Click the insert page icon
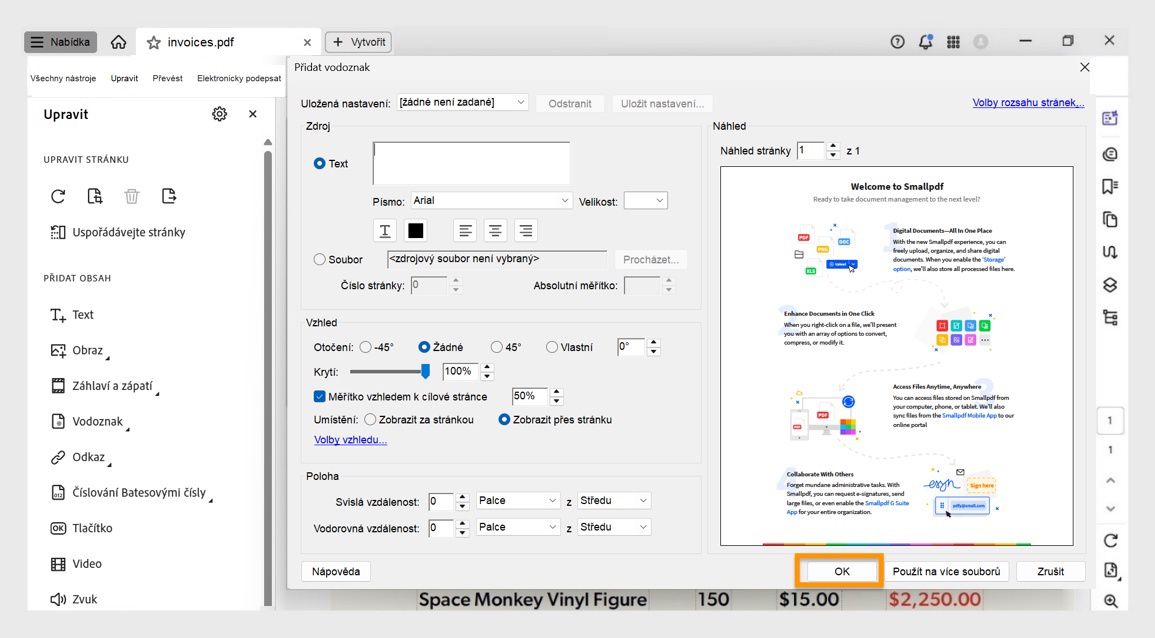The image size is (1155, 638). (169, 196)
